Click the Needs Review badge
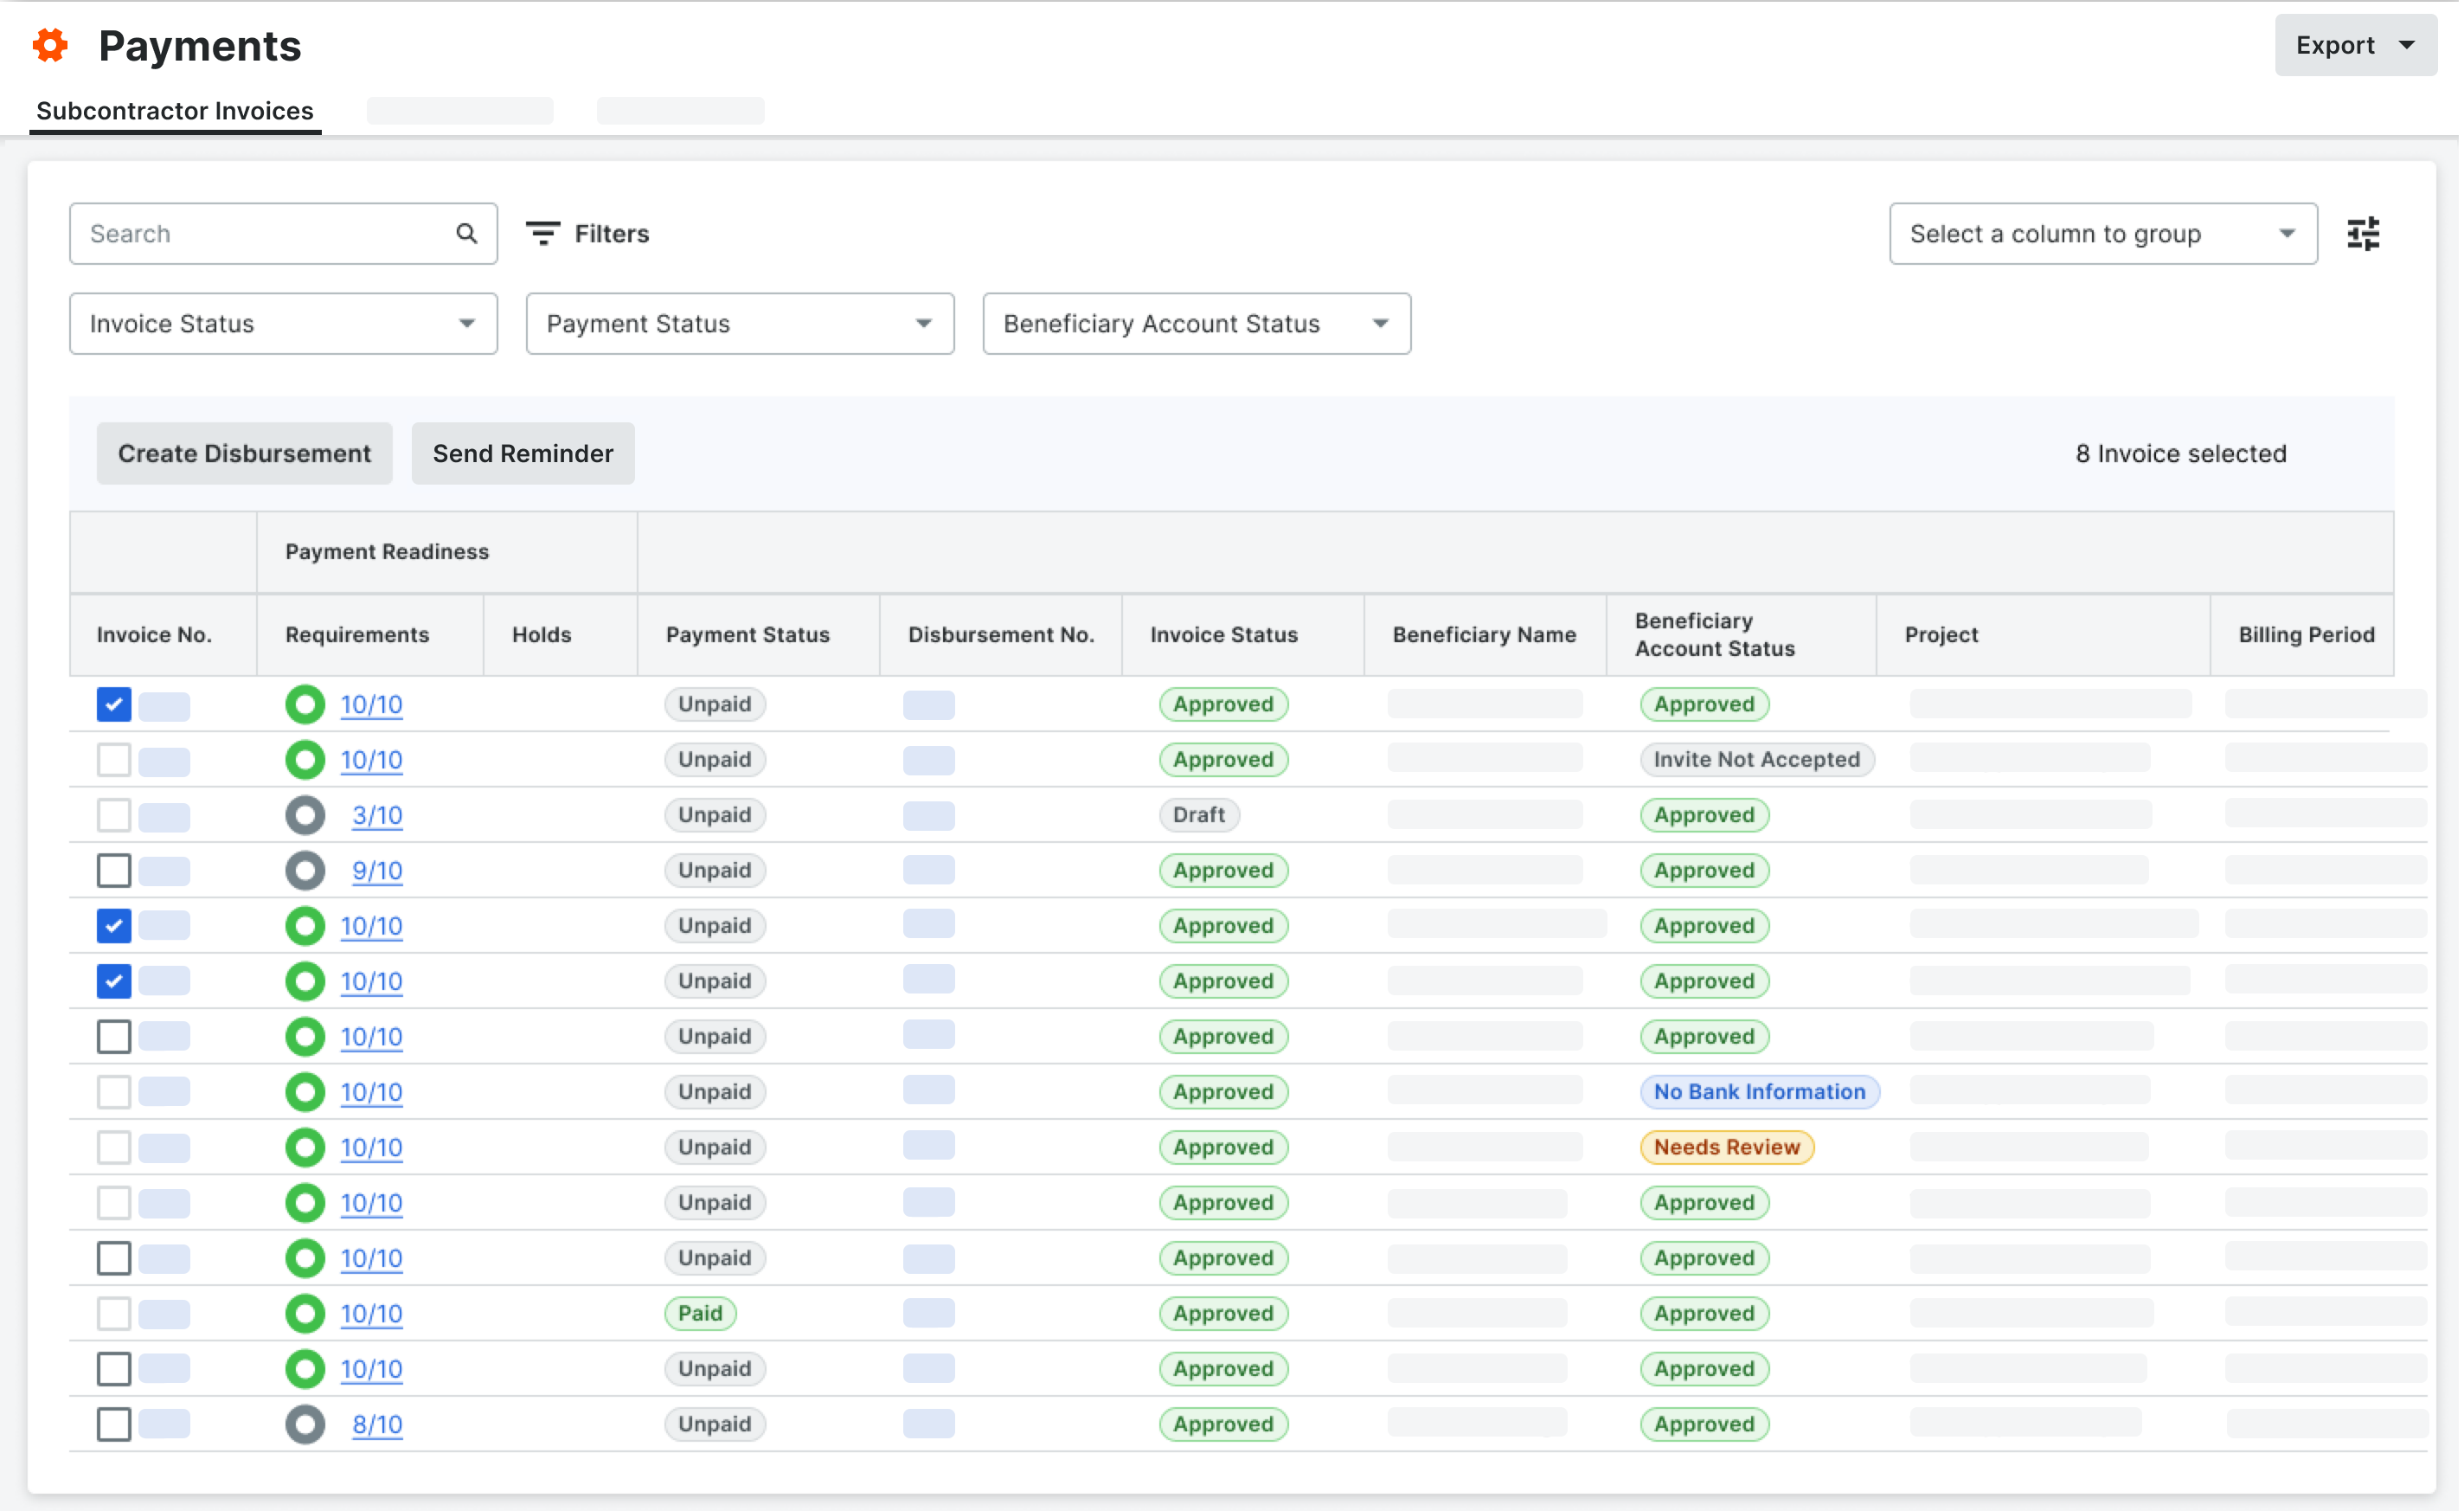This screenshot has height=1511, width=2464. click(x=1728, y=1148)
